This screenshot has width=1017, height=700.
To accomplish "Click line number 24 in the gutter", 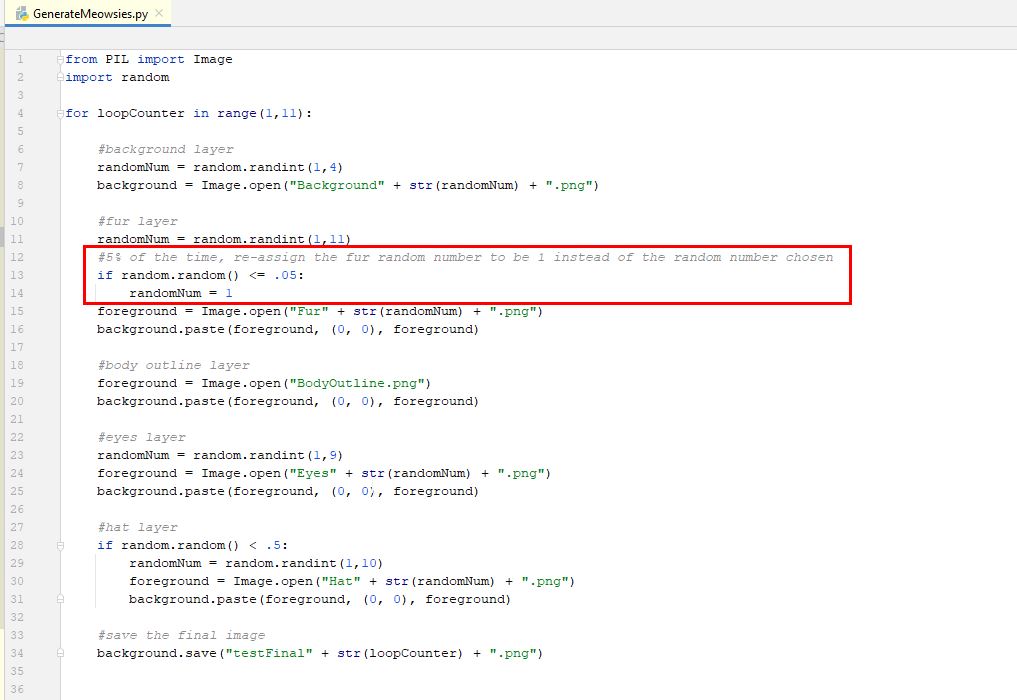I will pos(17,473).
